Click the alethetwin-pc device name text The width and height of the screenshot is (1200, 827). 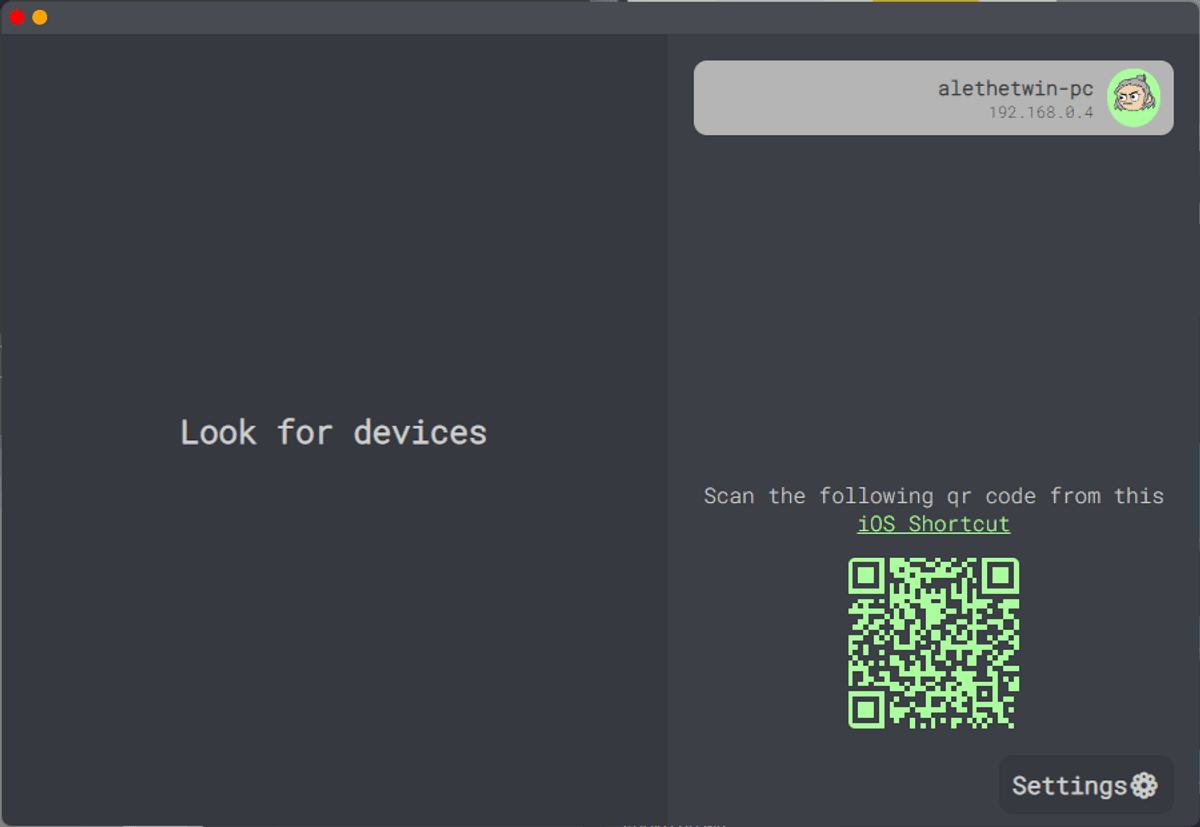tap(1015, 89)
